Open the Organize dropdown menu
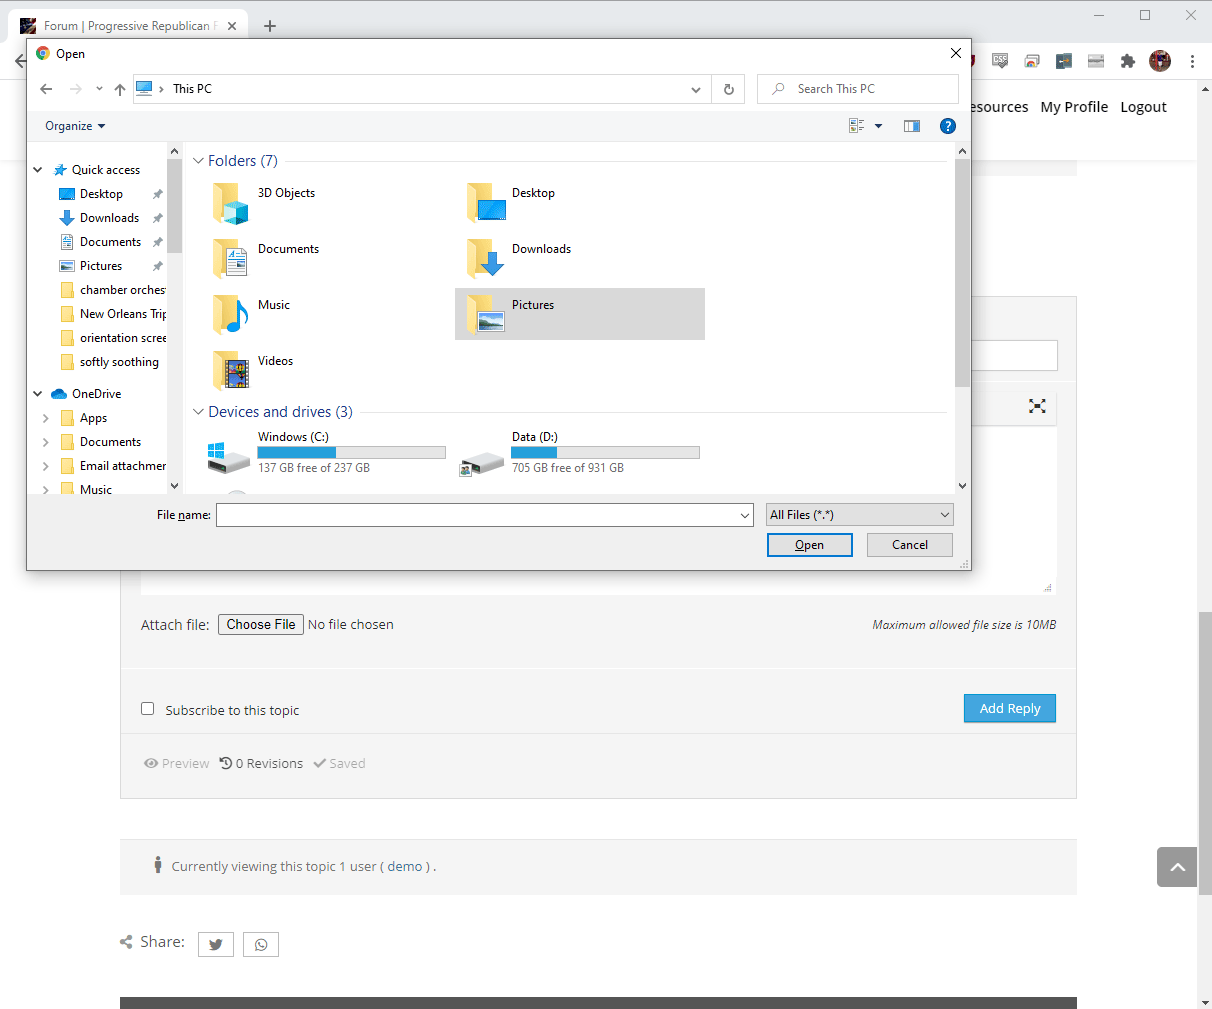1212x1009 pixels. pos(75,126)
